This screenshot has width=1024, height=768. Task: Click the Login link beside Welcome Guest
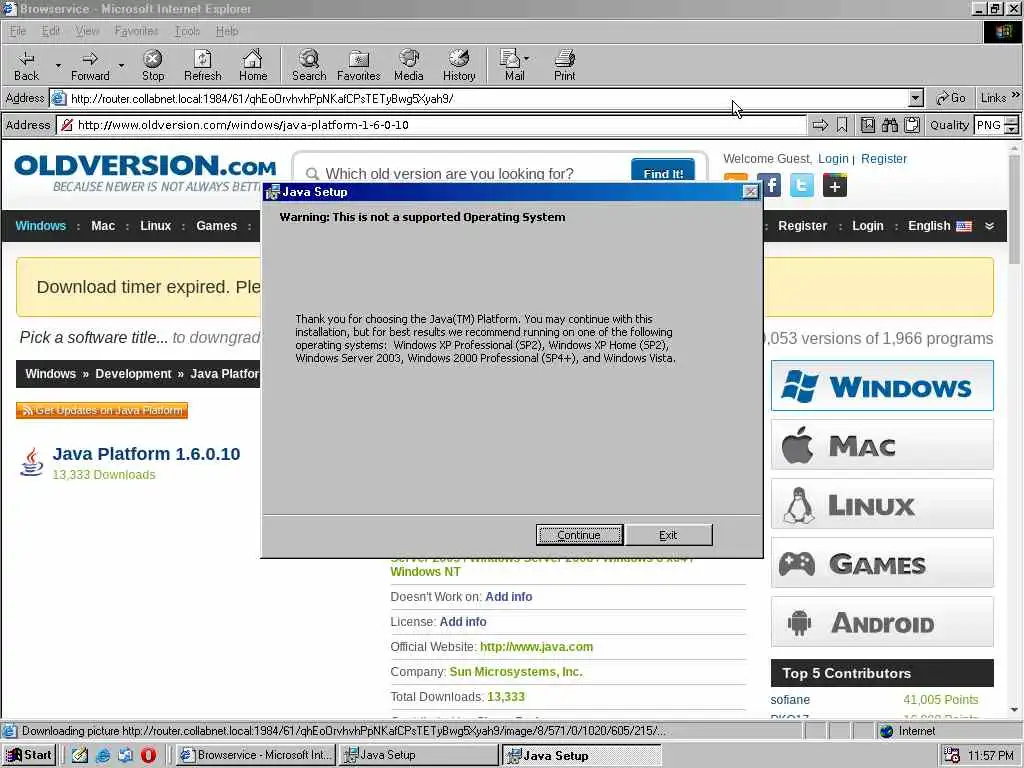833,159
